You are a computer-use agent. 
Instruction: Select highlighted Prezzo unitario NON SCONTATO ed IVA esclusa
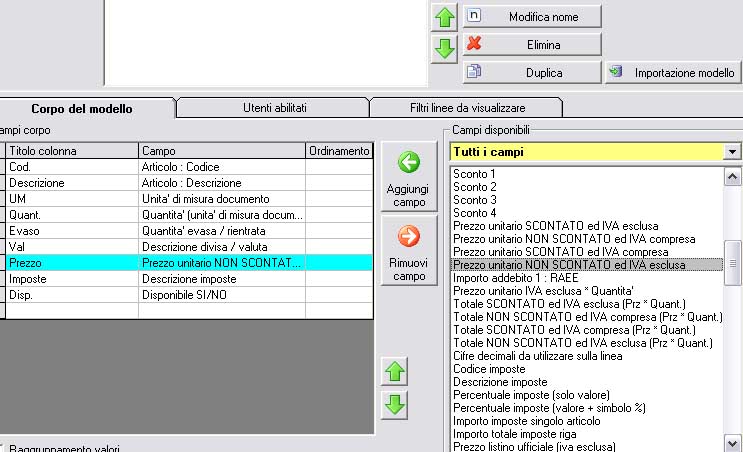click(x=587, y=265)
